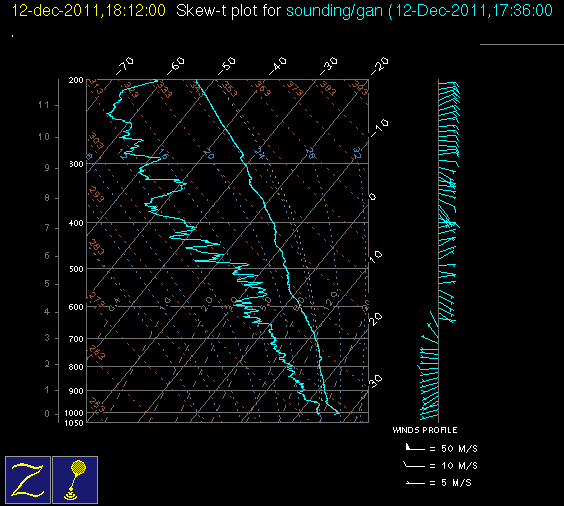The width and height of the screenshot is (564, 506).
Task: Click the '0' km altitude tick label
Action: pyautogui.click(x=47, y=414)
